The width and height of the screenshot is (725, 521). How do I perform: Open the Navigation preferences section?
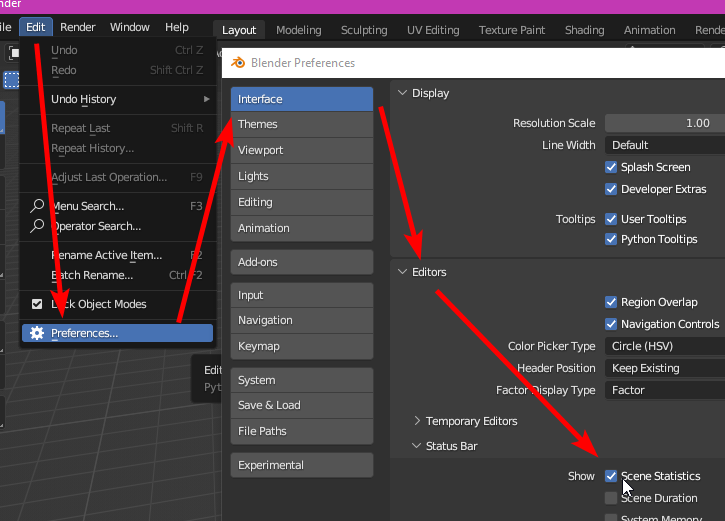(302, 320)
